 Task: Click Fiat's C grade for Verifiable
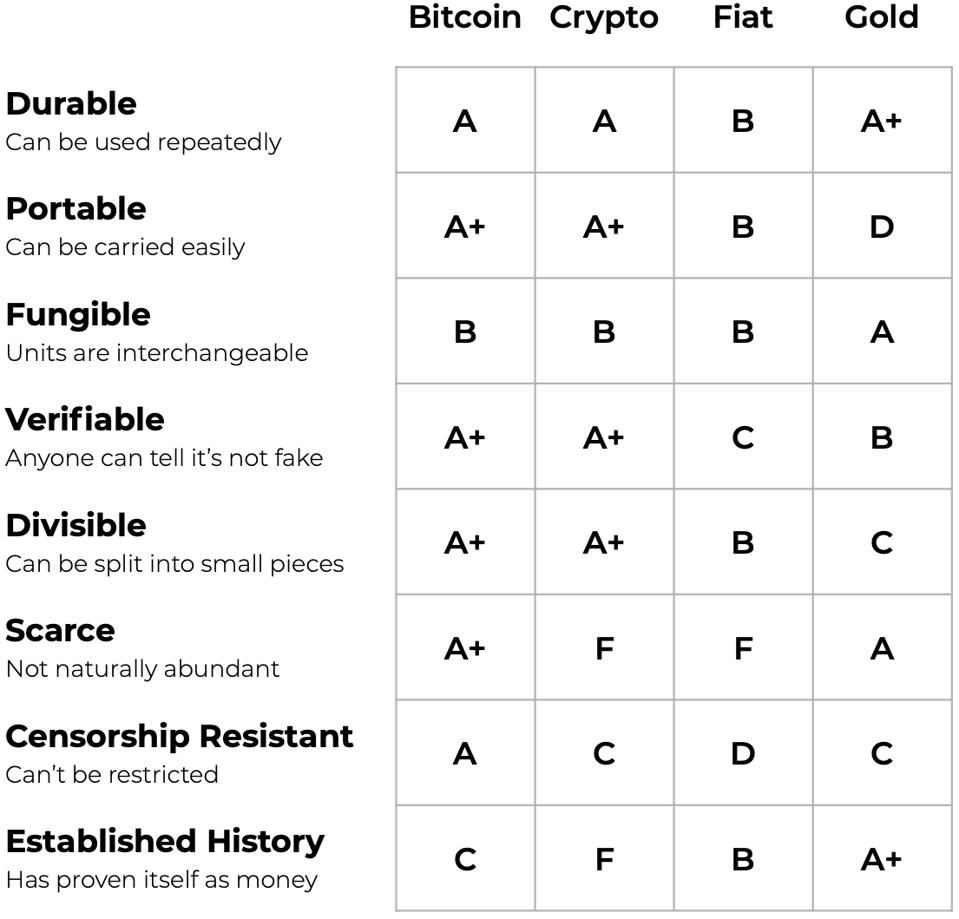[743, 438]
